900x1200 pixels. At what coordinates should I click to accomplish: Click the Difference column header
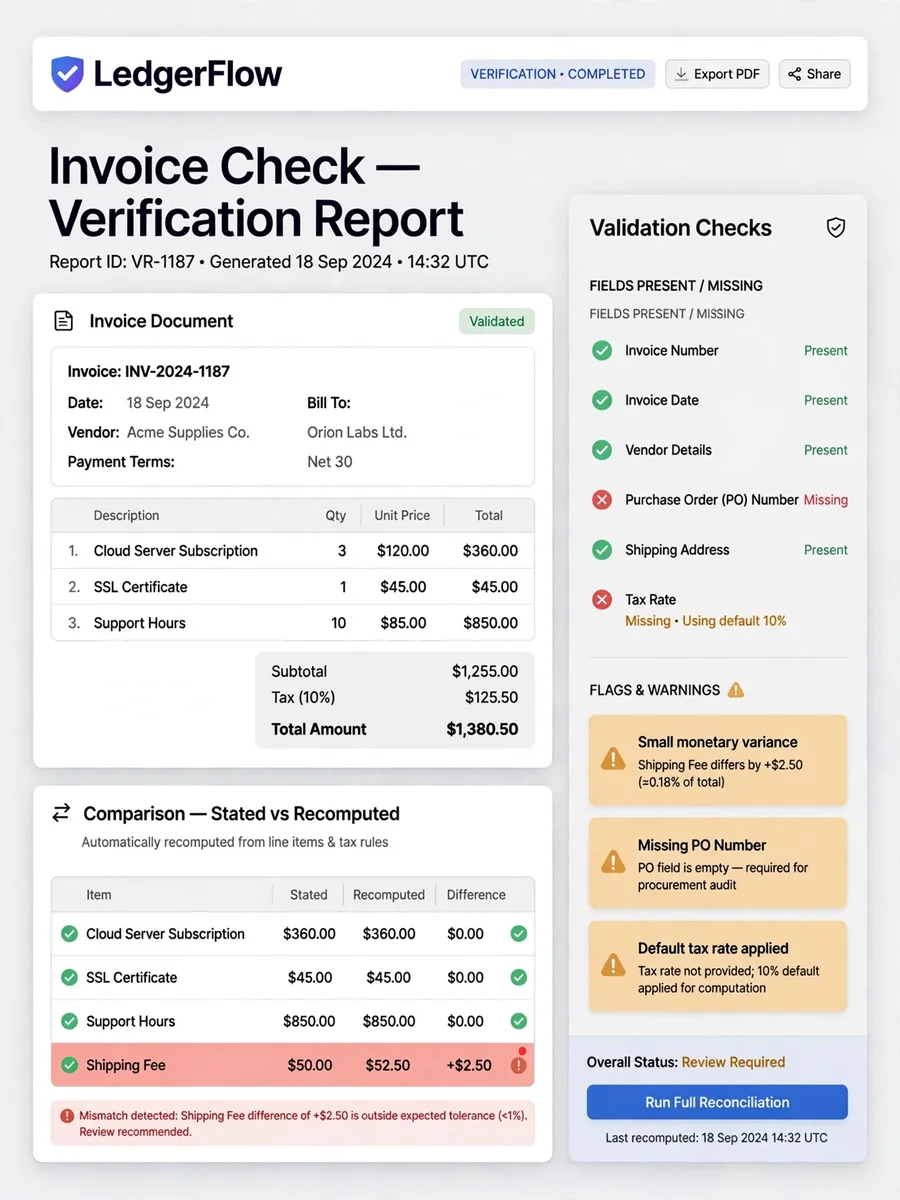point(476,895)
